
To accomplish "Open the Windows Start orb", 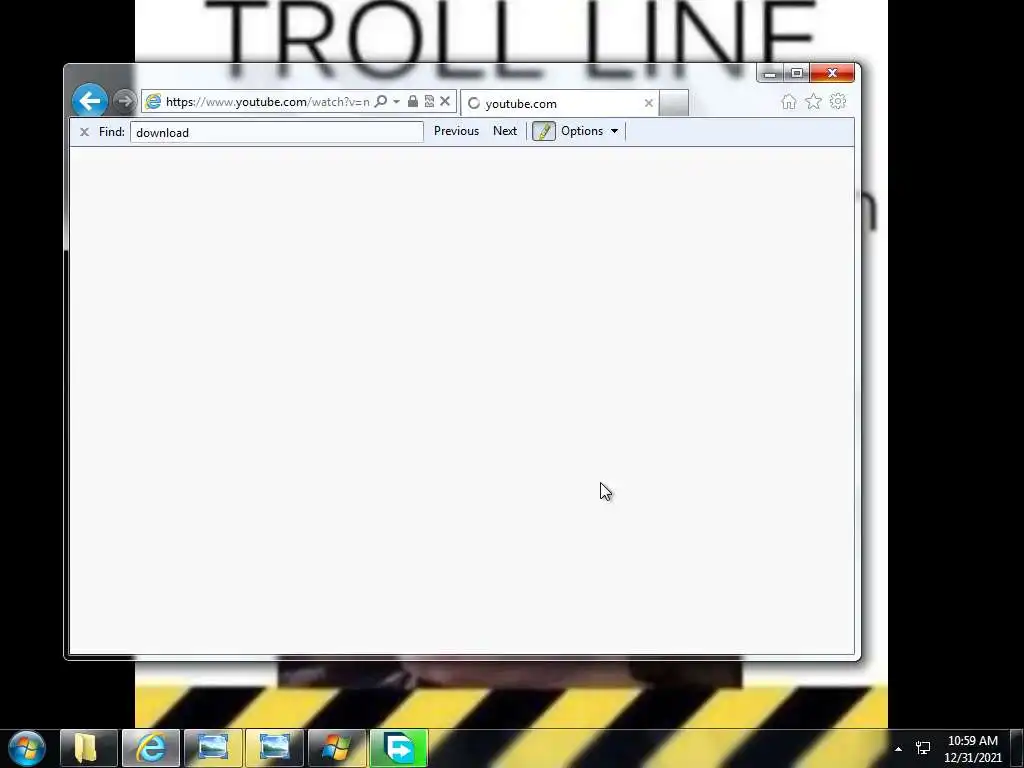I will [x=27, y=748].
